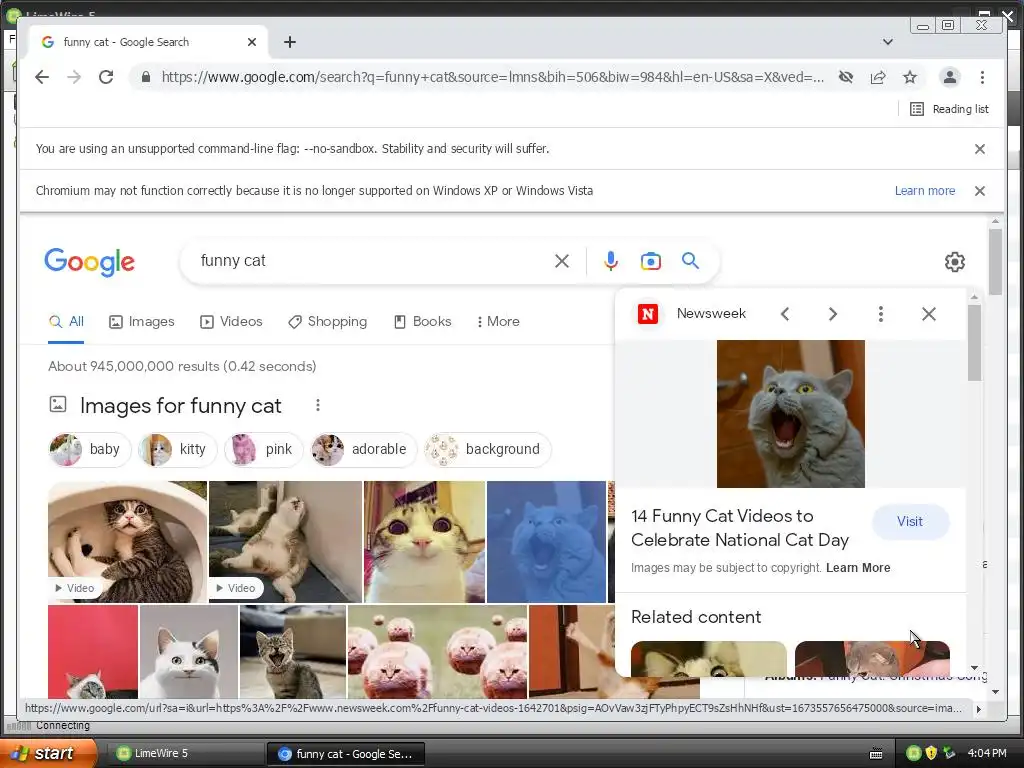Open lying cat video thumbnail
1024x768 pixels.
coord(285,541)
